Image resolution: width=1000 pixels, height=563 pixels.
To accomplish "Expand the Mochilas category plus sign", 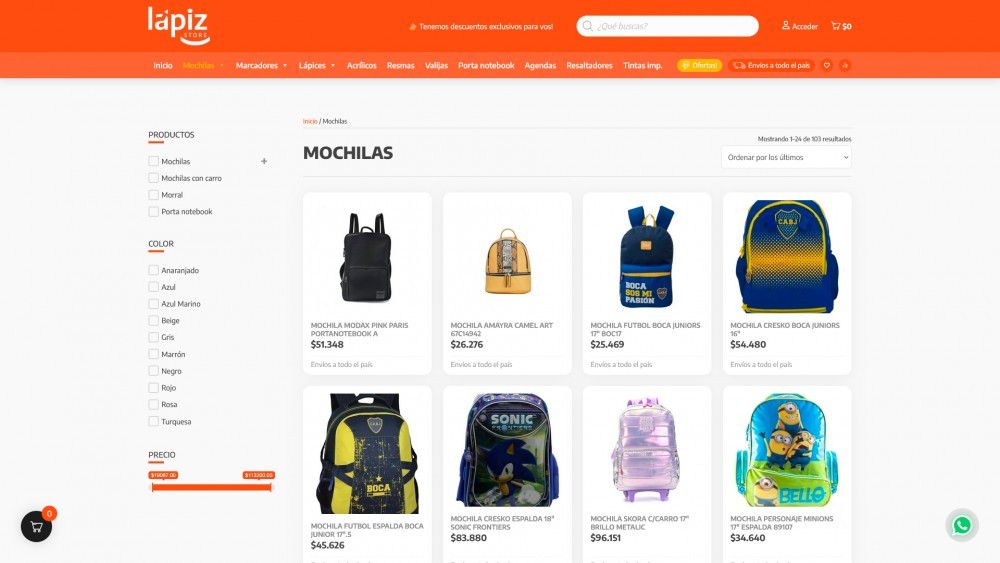I will pos(264,161).
